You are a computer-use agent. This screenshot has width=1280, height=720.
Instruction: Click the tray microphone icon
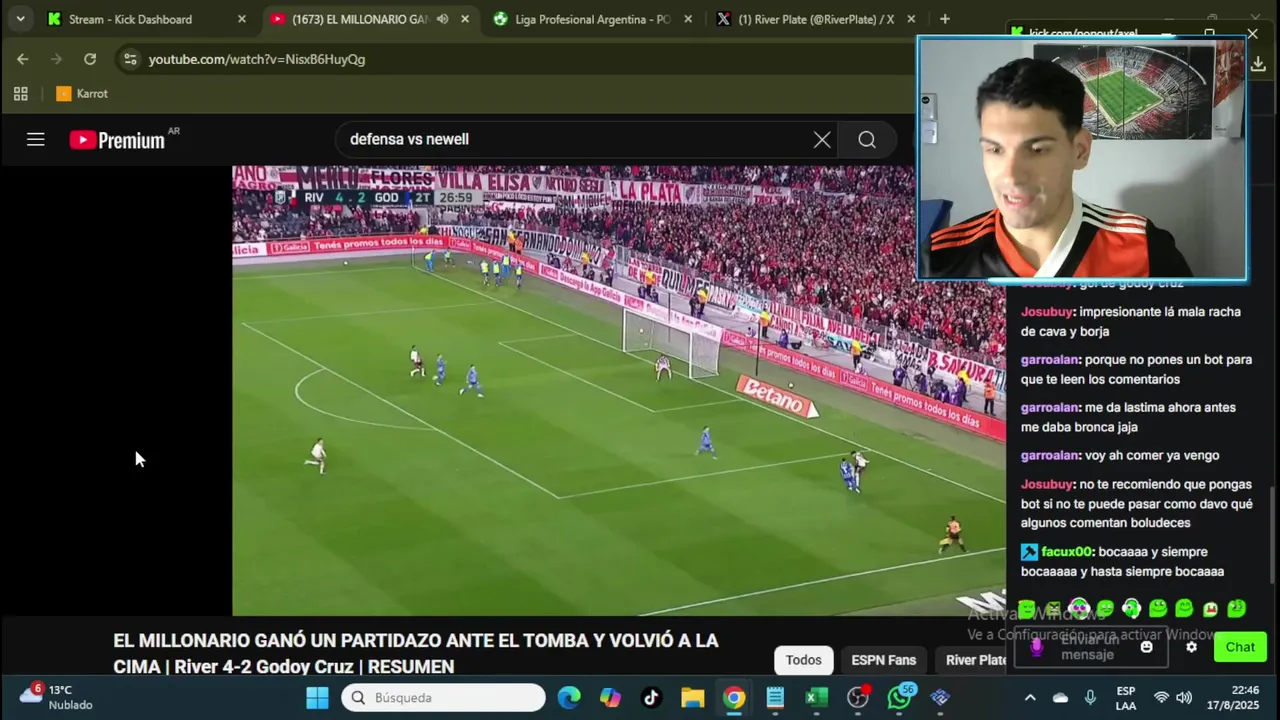click(1090, 698)
